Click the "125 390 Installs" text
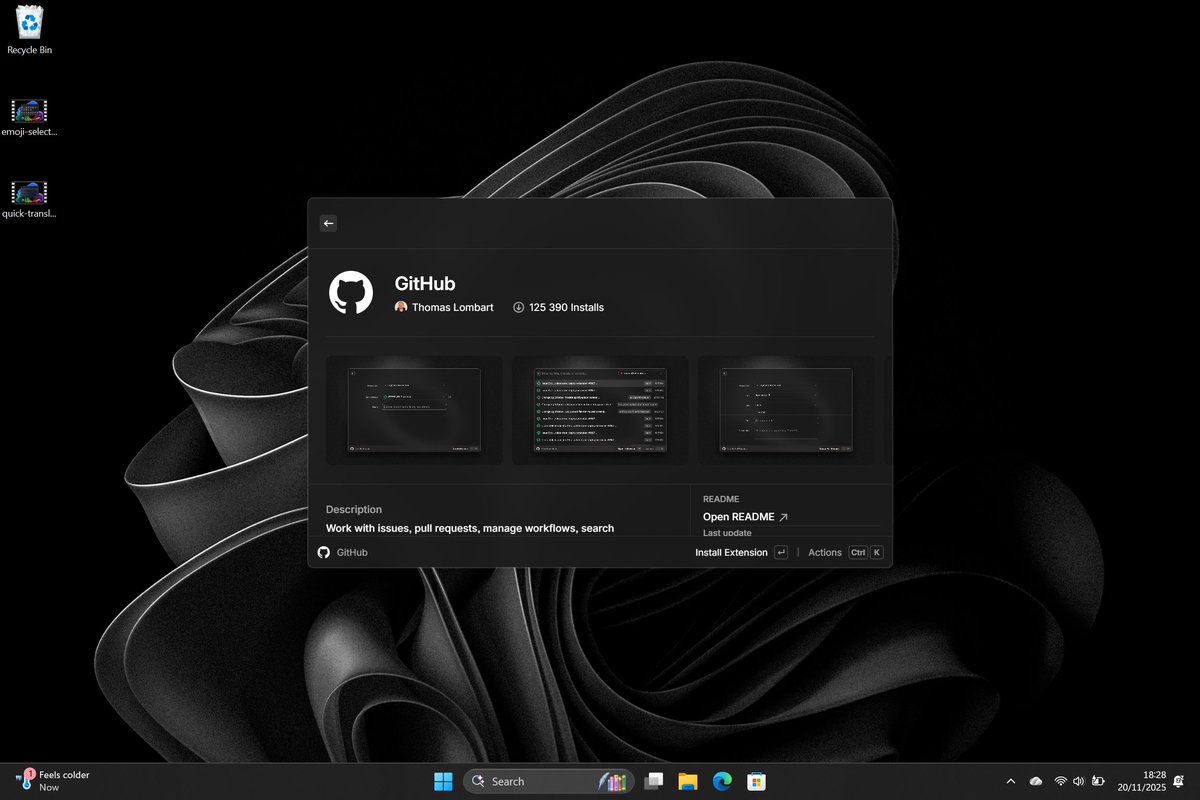This screenshot has width=1200, height=800. coord(566,307)
